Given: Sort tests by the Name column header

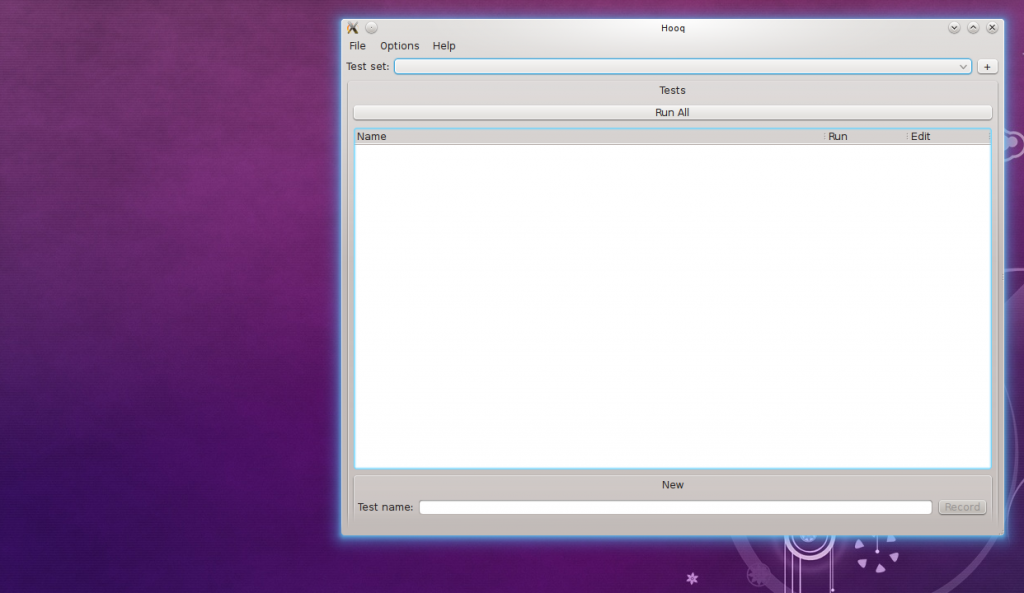Looking at the screenshot, I should click(588, 136).
